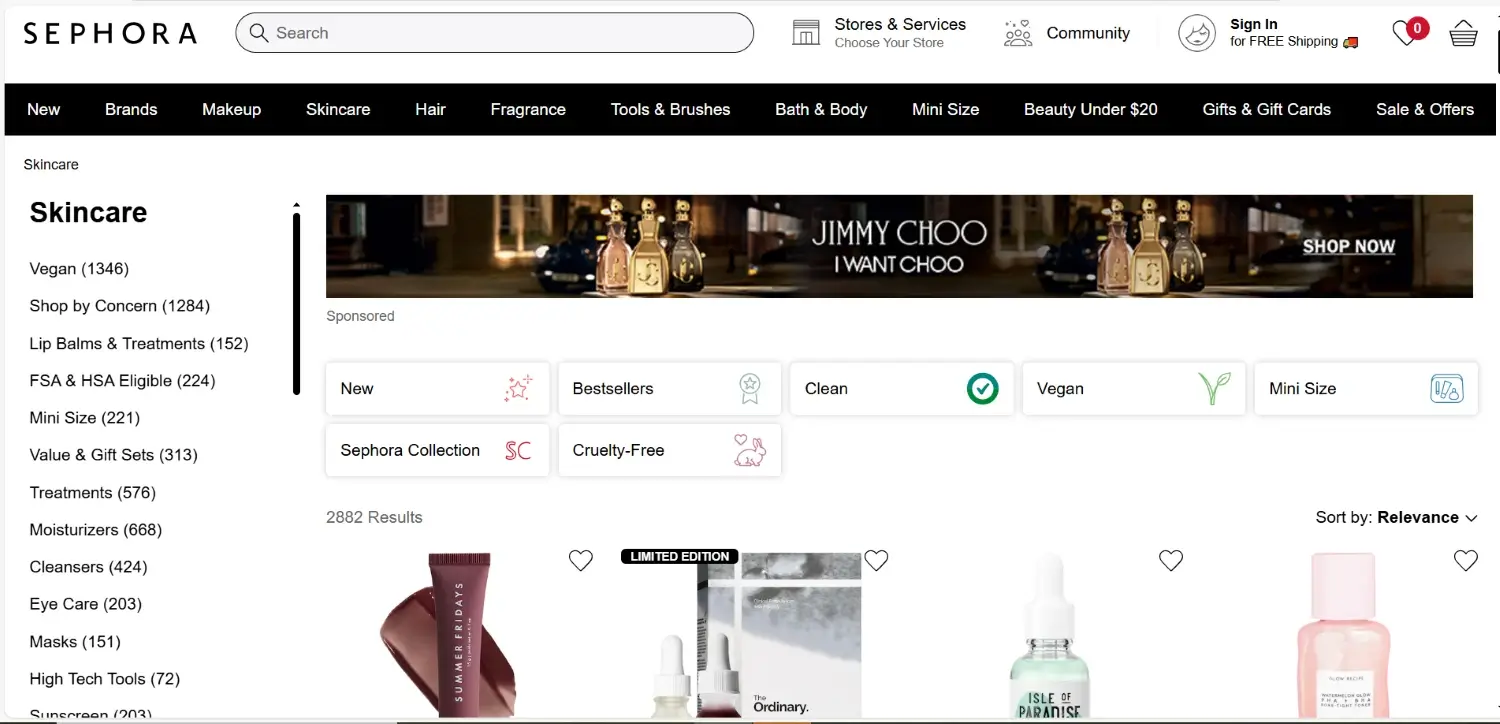Love the Summer Fridays lip product heart
Image resolution: width=1500 pixels, height=724 pixels.
581,561
